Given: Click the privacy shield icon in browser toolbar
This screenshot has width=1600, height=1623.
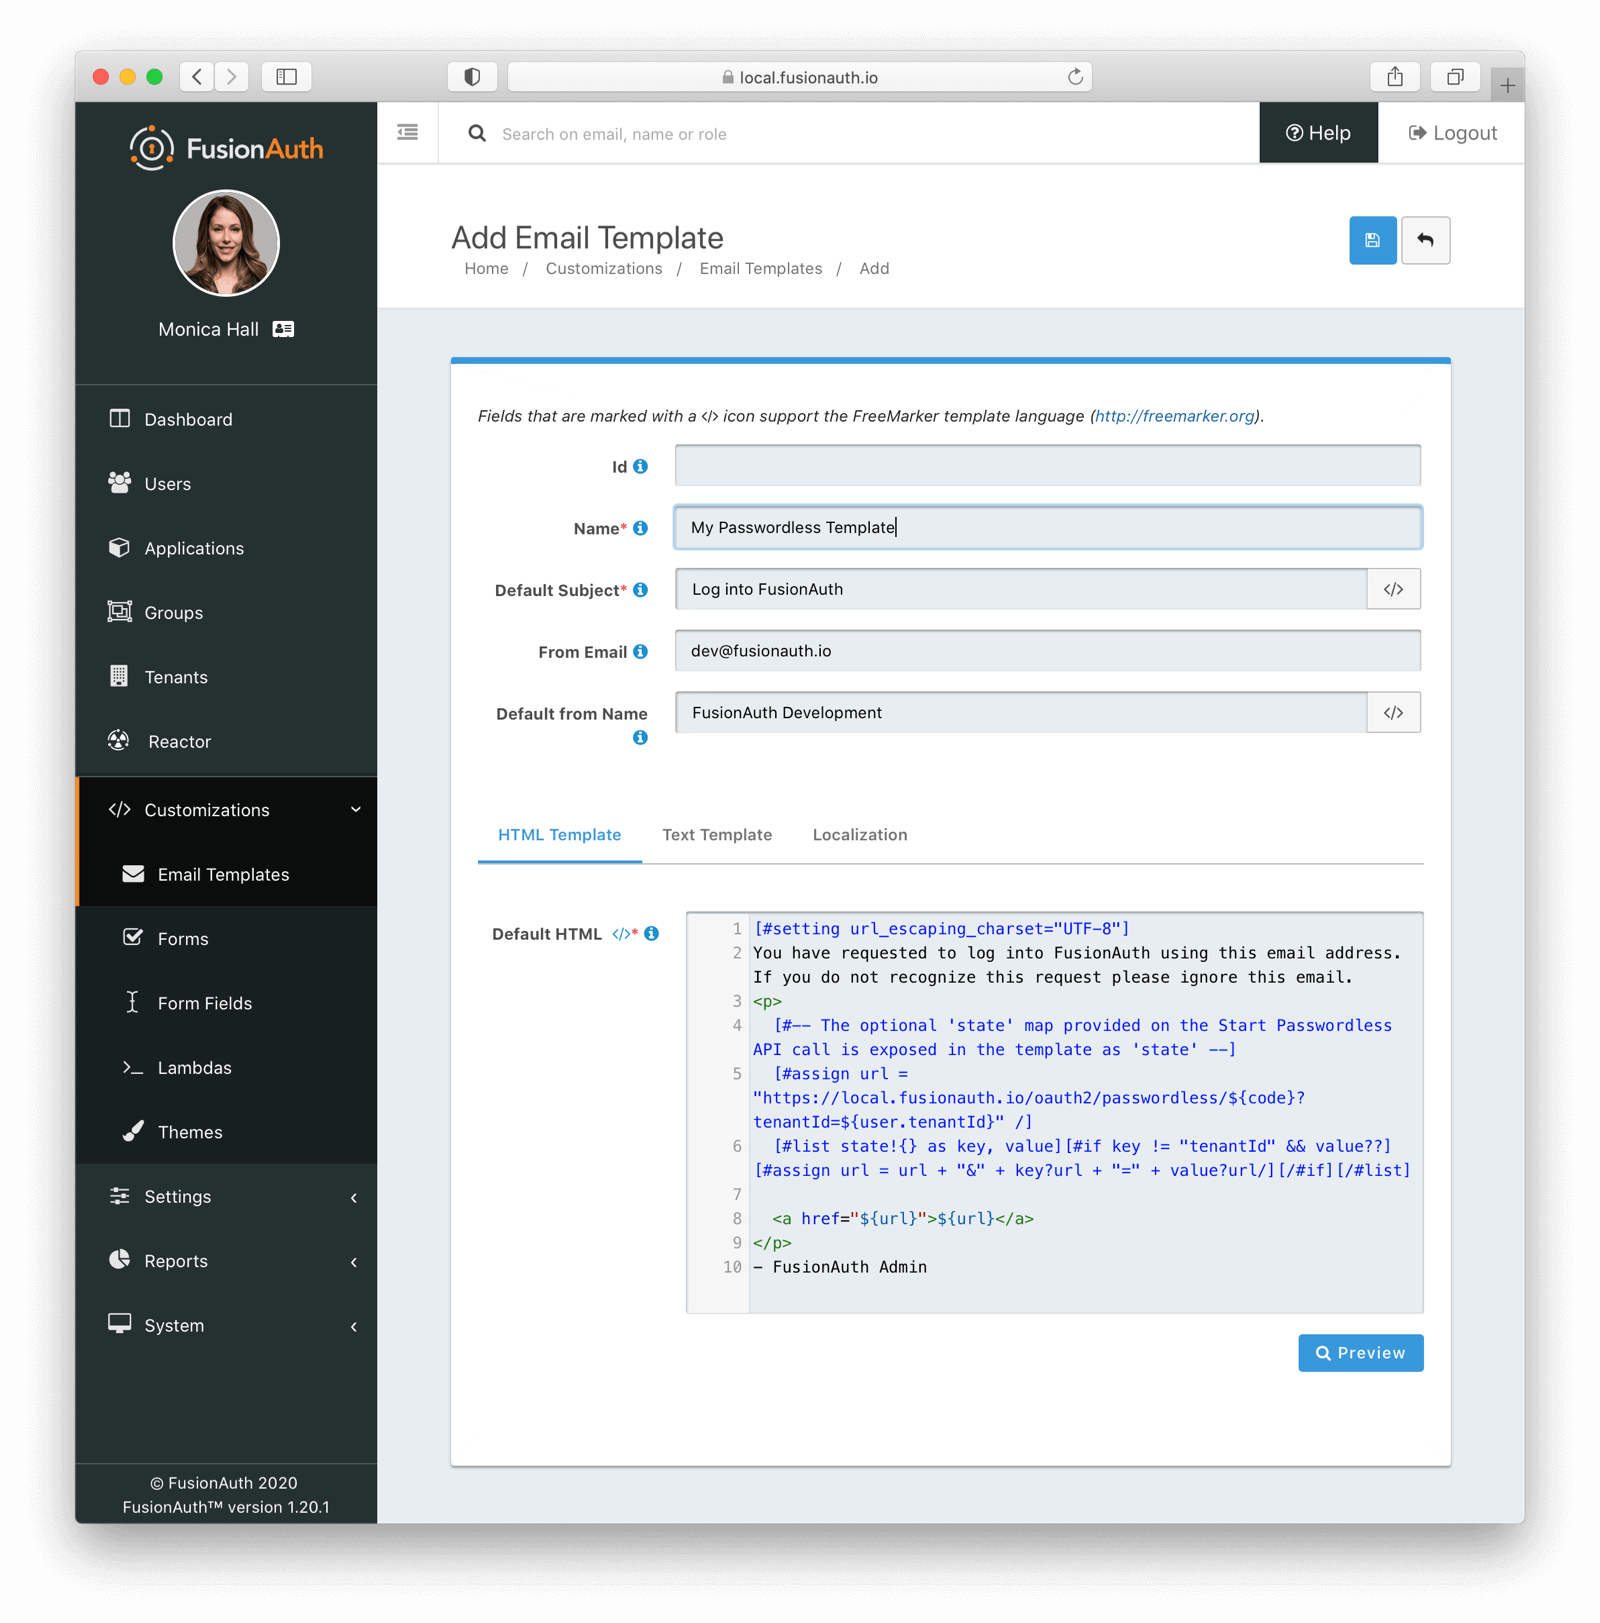Looking at the screenshot, I should [x=473, y=76].
